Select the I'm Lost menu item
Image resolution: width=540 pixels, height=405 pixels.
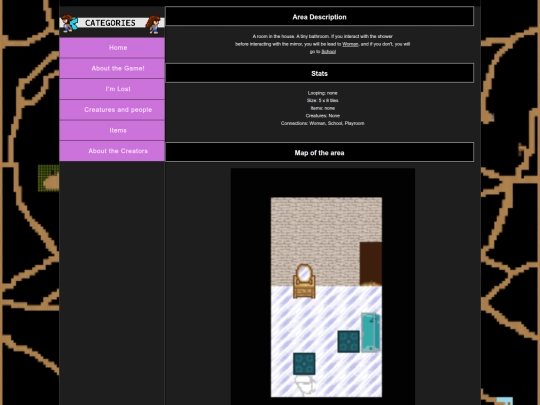tap(112, 89)
